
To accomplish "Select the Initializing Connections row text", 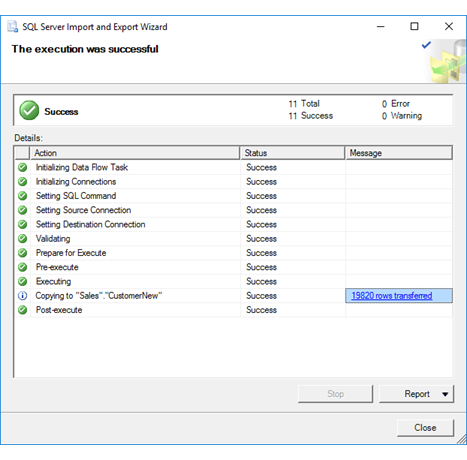I will pos(76,182).
